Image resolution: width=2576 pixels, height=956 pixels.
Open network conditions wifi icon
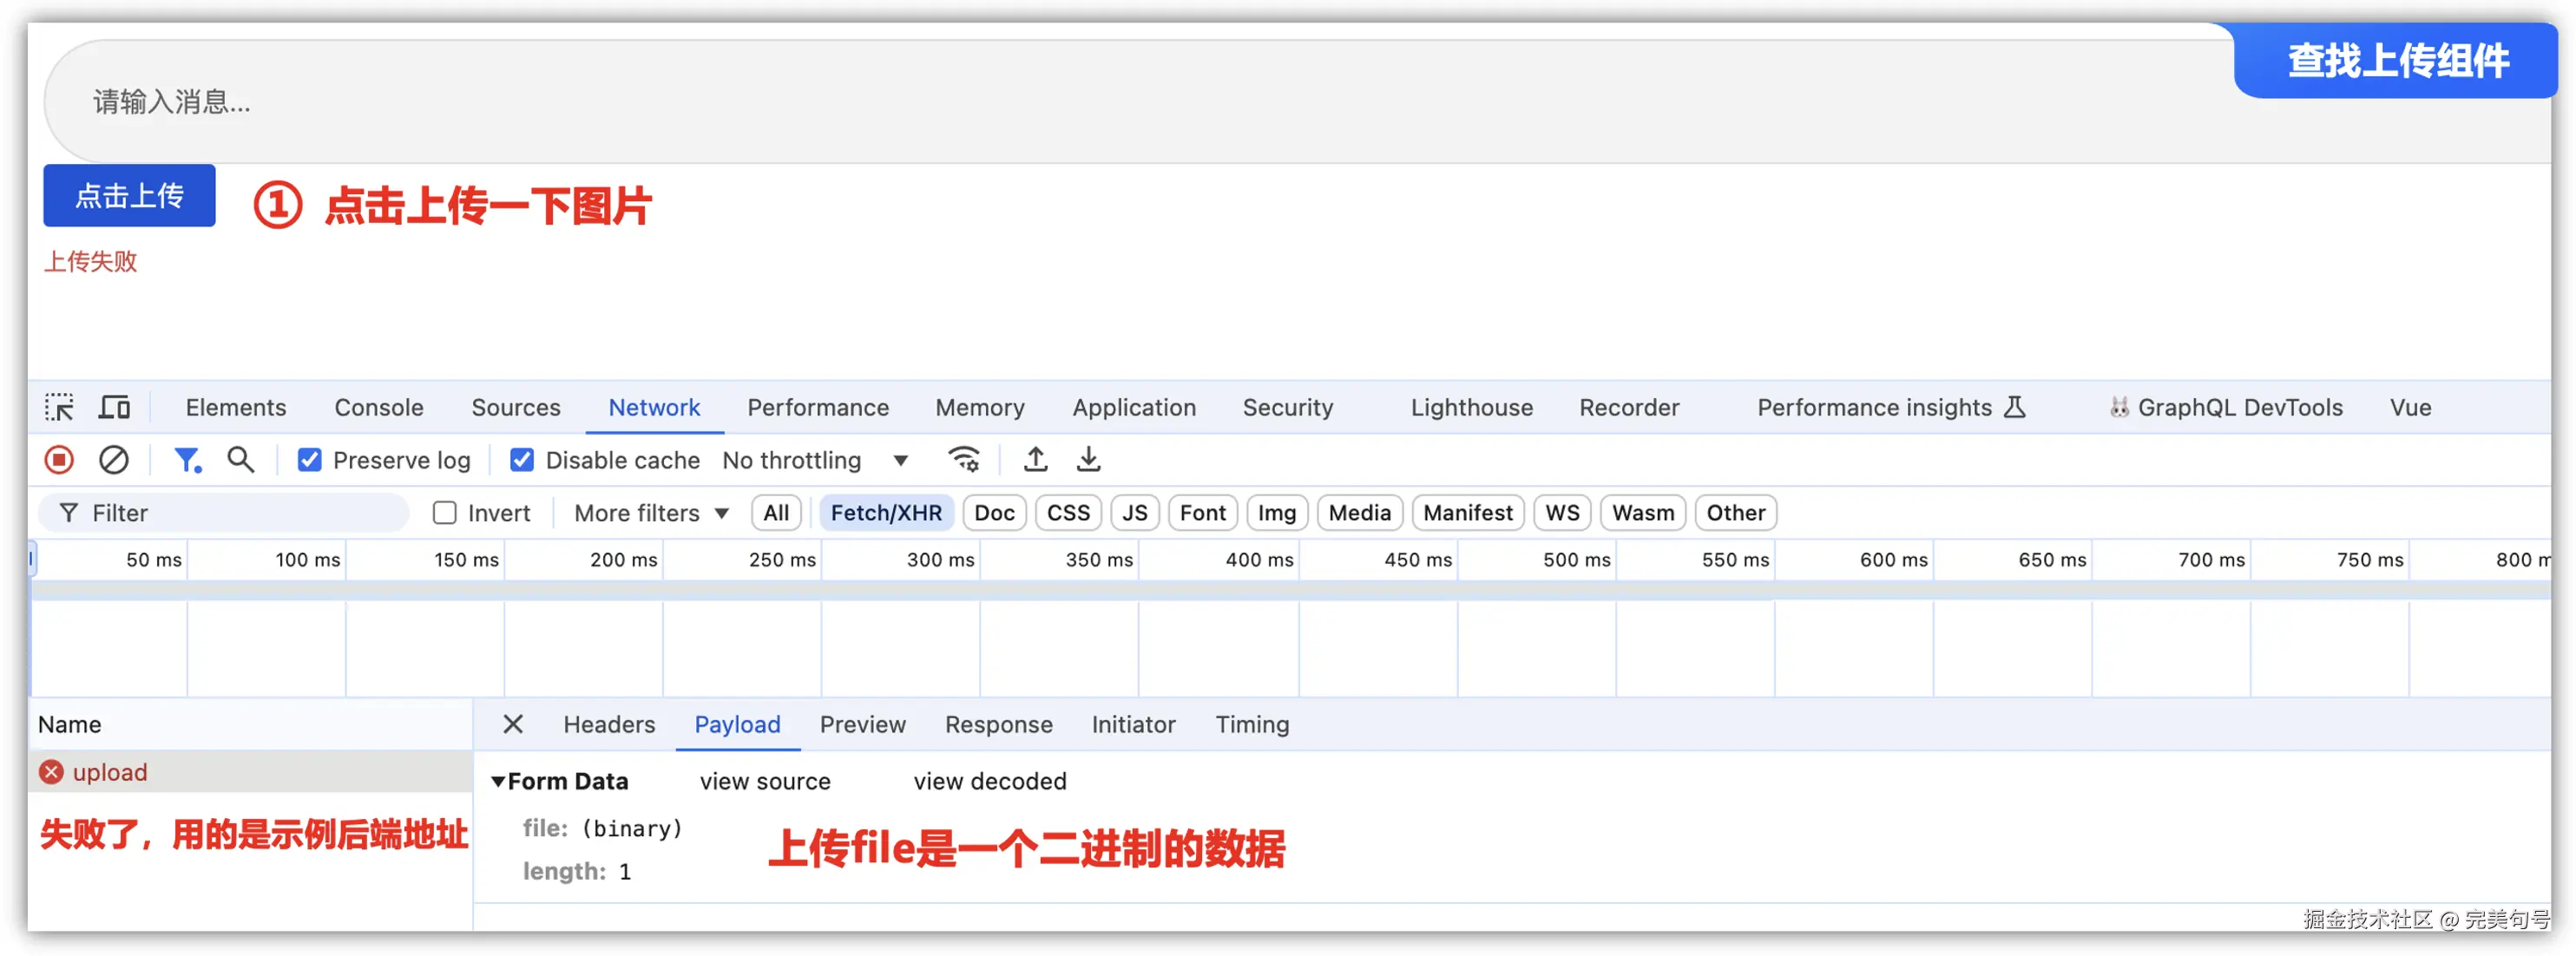tap(963, 460)
